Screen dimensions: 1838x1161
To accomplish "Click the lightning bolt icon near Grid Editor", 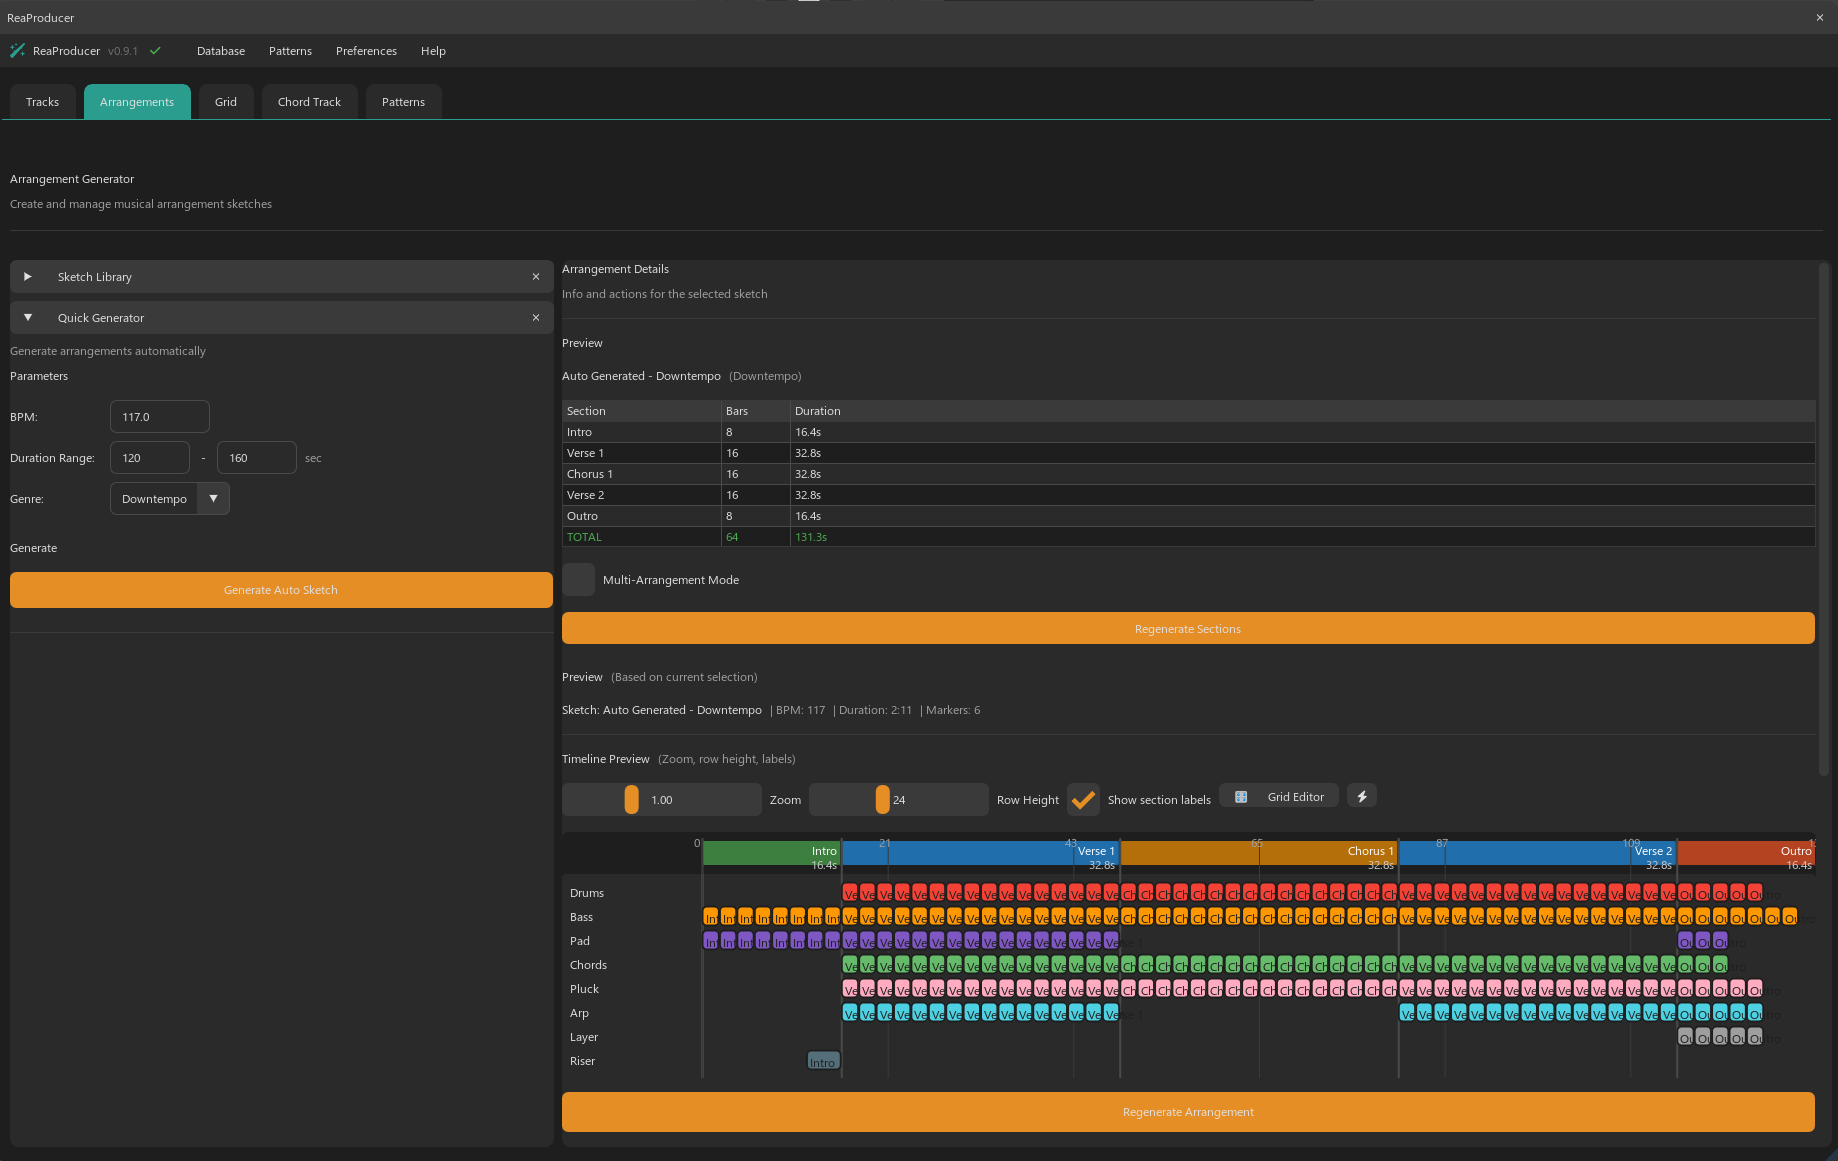I will [1361, 795].
